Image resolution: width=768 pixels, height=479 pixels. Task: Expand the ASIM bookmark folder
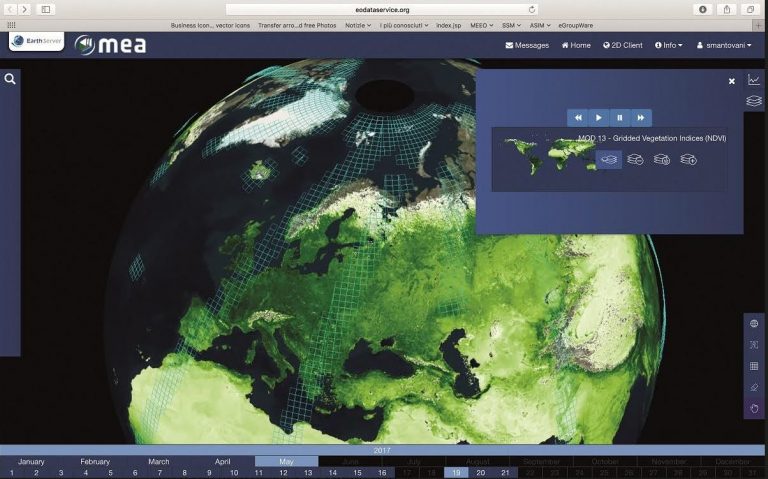[x=540, y=25]
